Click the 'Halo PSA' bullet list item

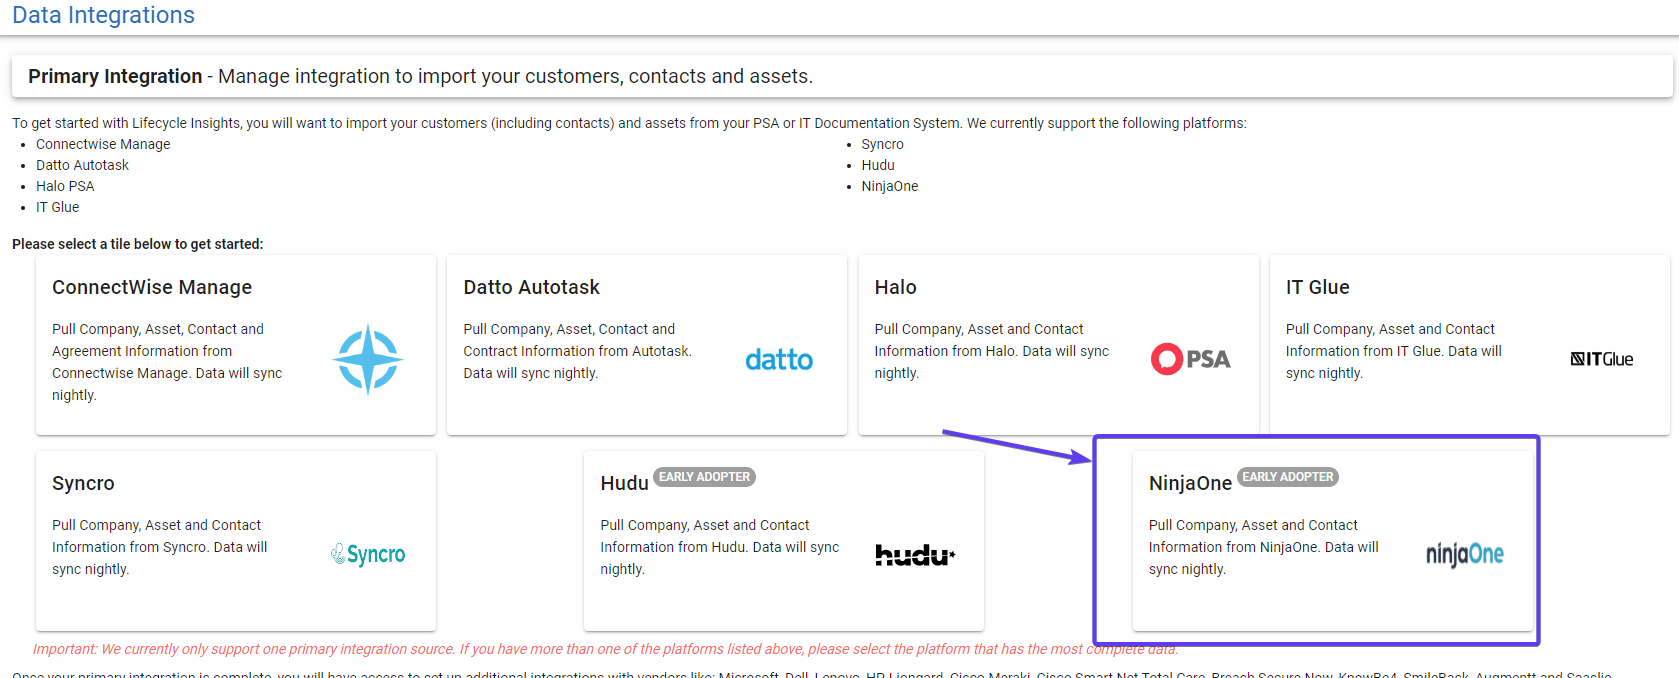click(65, 186)
